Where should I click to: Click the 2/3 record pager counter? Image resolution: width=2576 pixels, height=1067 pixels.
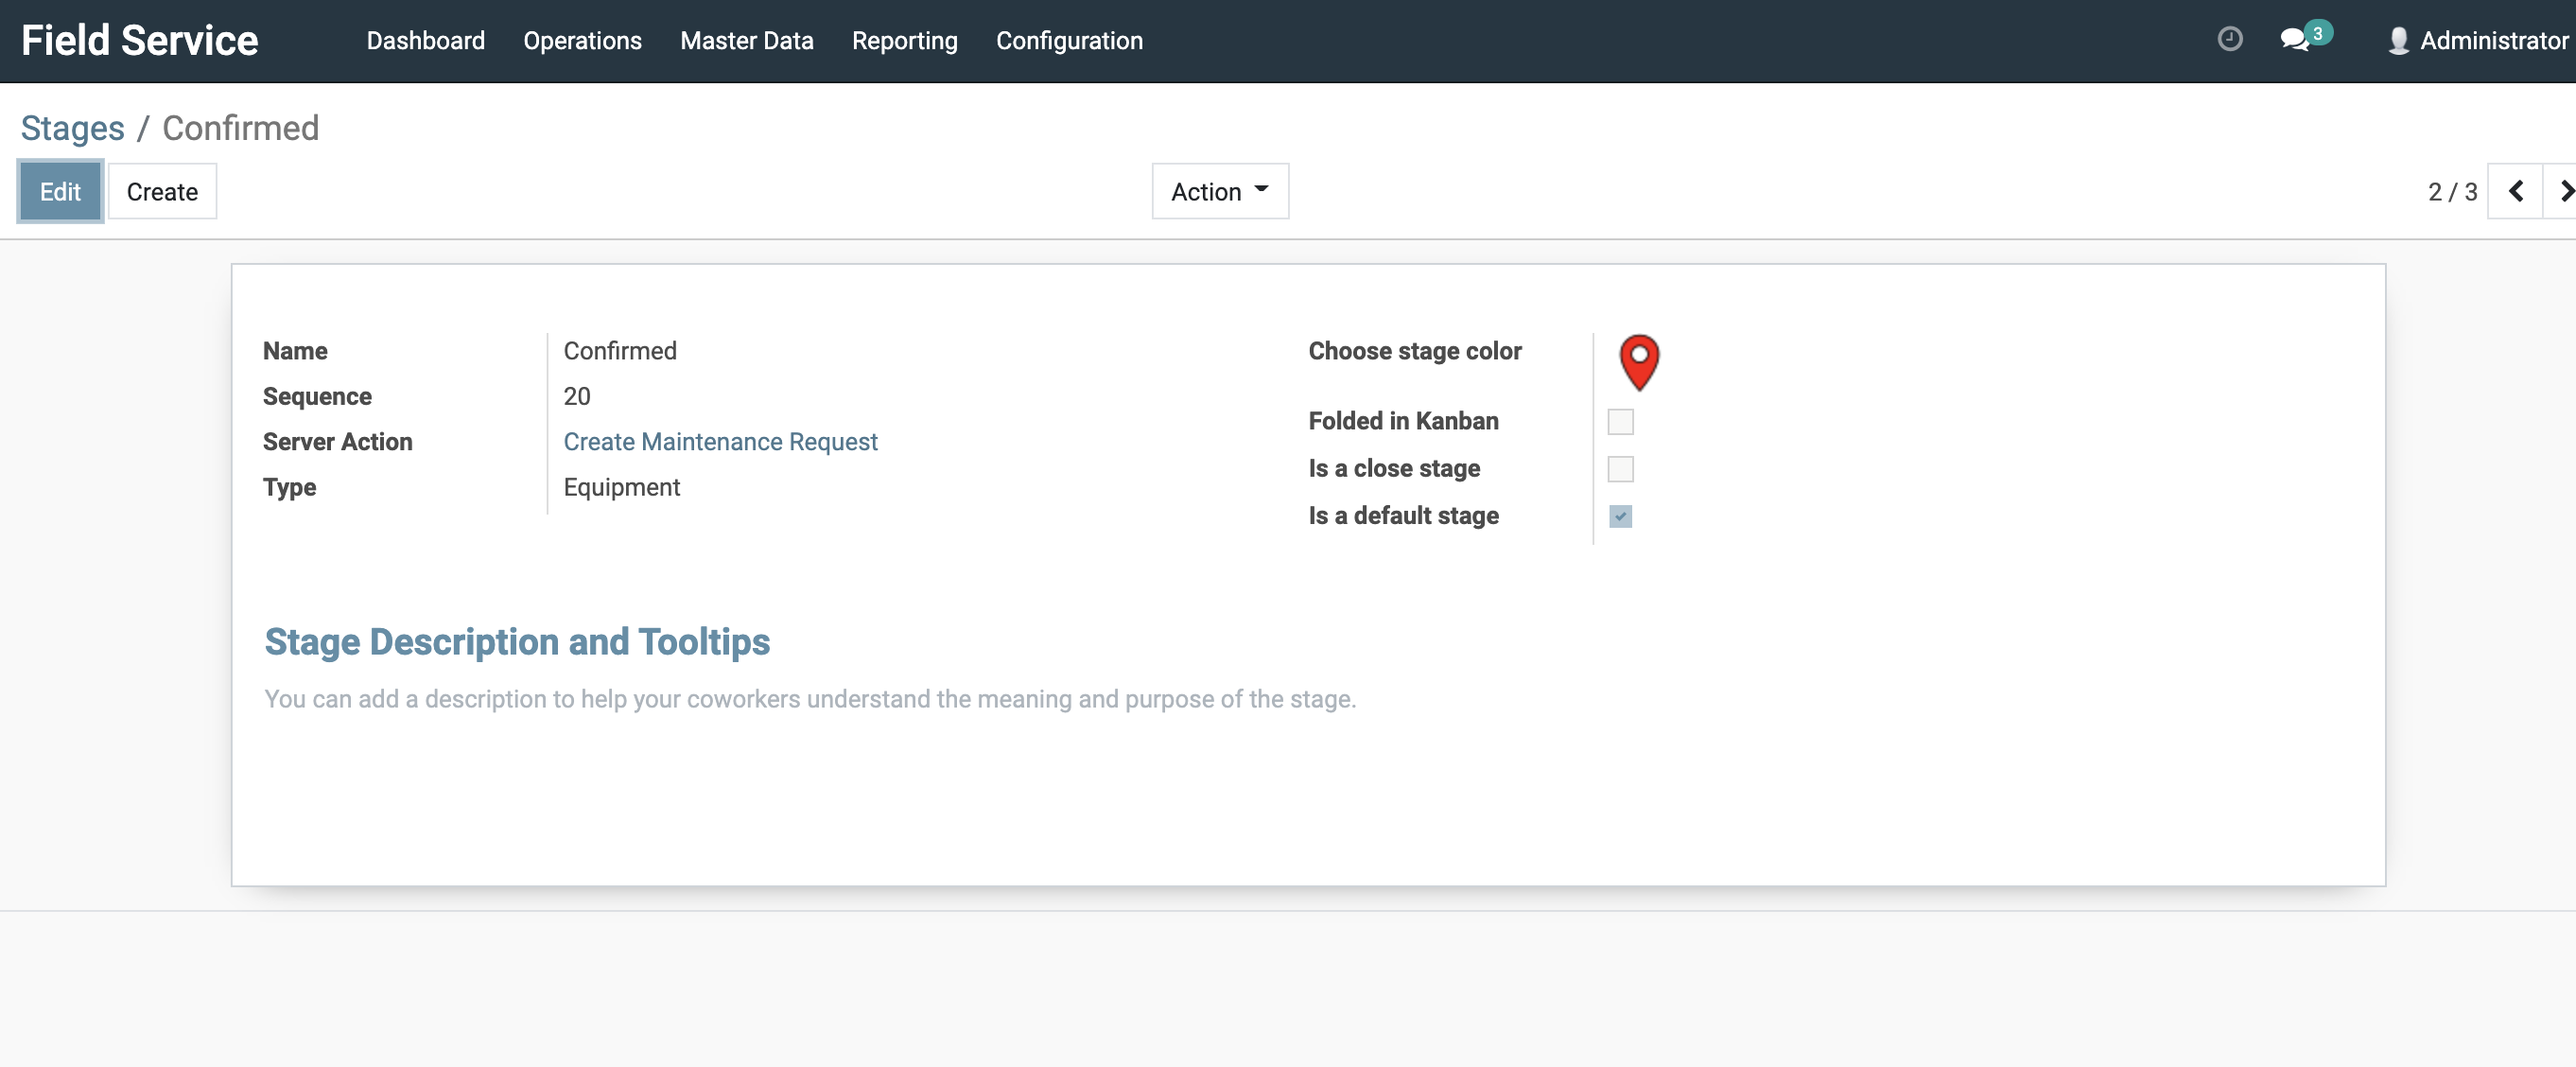click(x=2454, y=191)
